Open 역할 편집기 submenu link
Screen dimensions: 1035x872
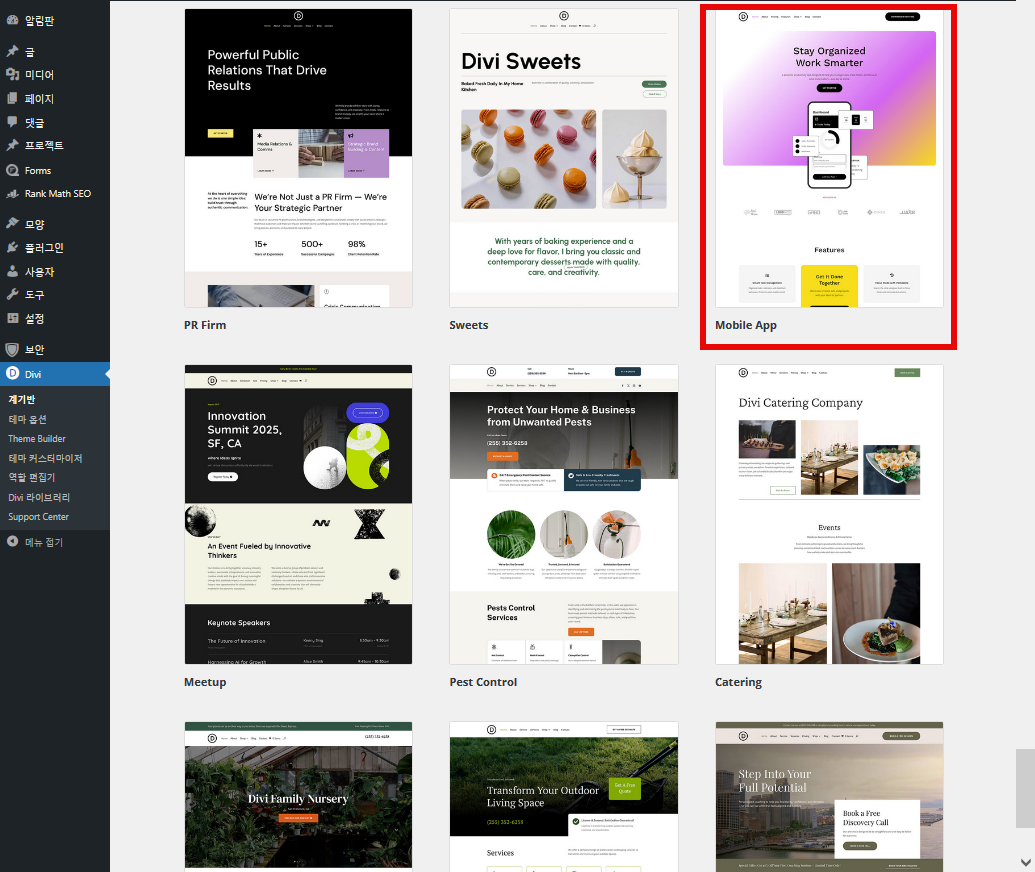32,477
